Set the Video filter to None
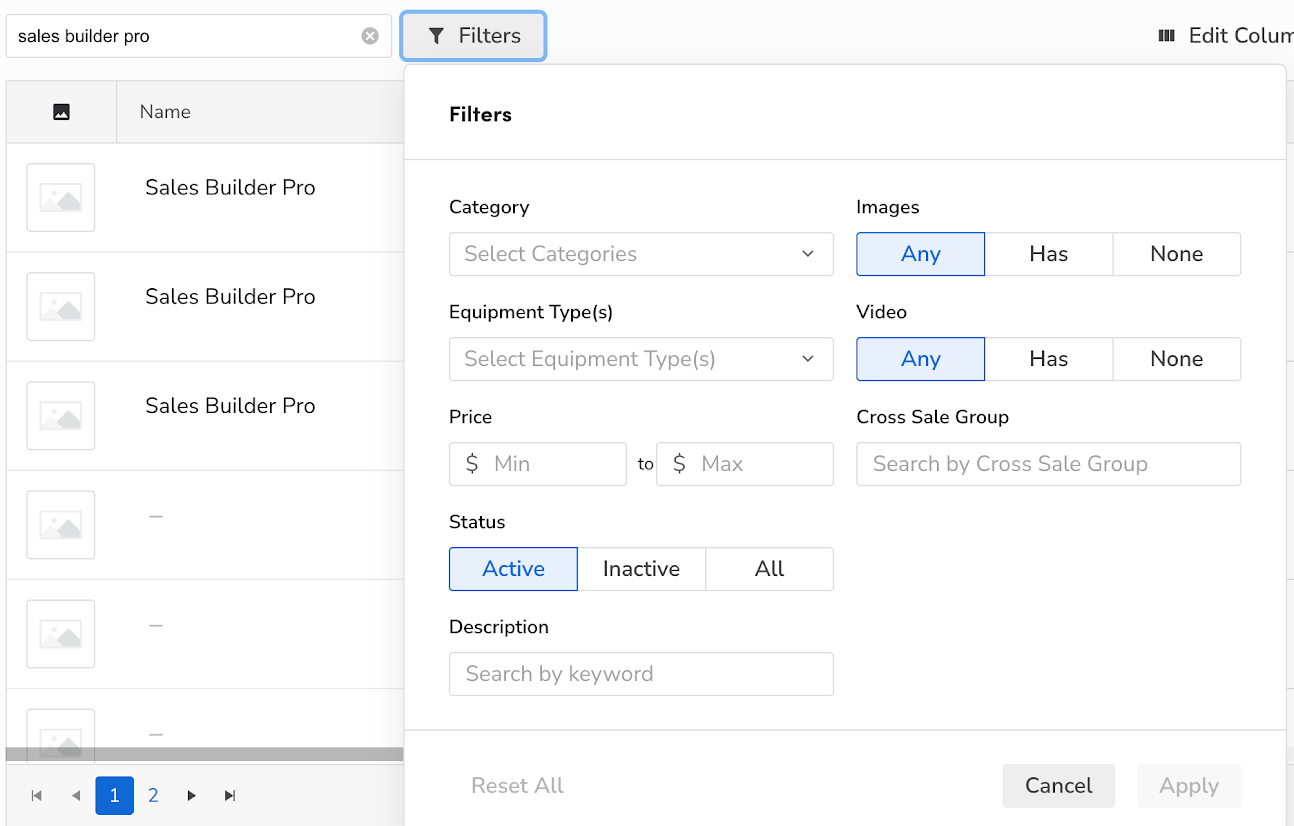 1177,359
